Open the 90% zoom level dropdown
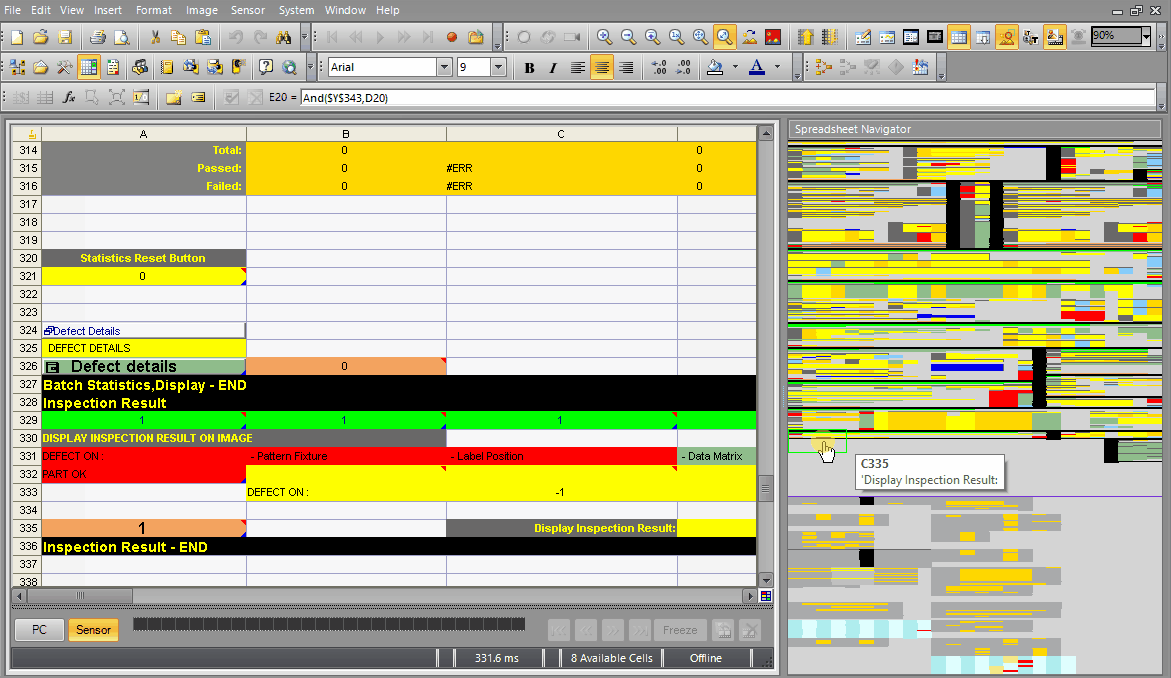Image resolution: width=1171 pixels, height=678 pixels. 1145,37
